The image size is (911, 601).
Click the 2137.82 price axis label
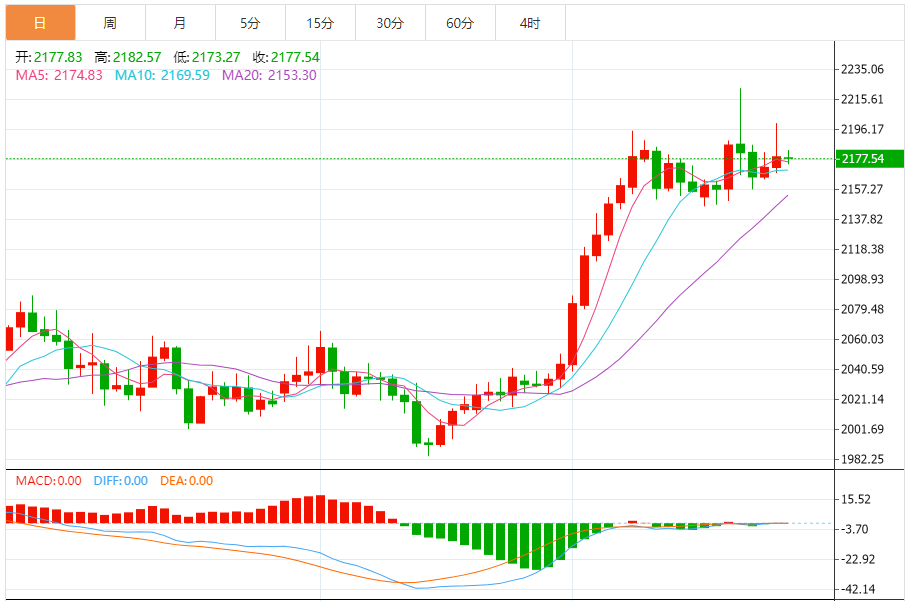tap(862, 219)
